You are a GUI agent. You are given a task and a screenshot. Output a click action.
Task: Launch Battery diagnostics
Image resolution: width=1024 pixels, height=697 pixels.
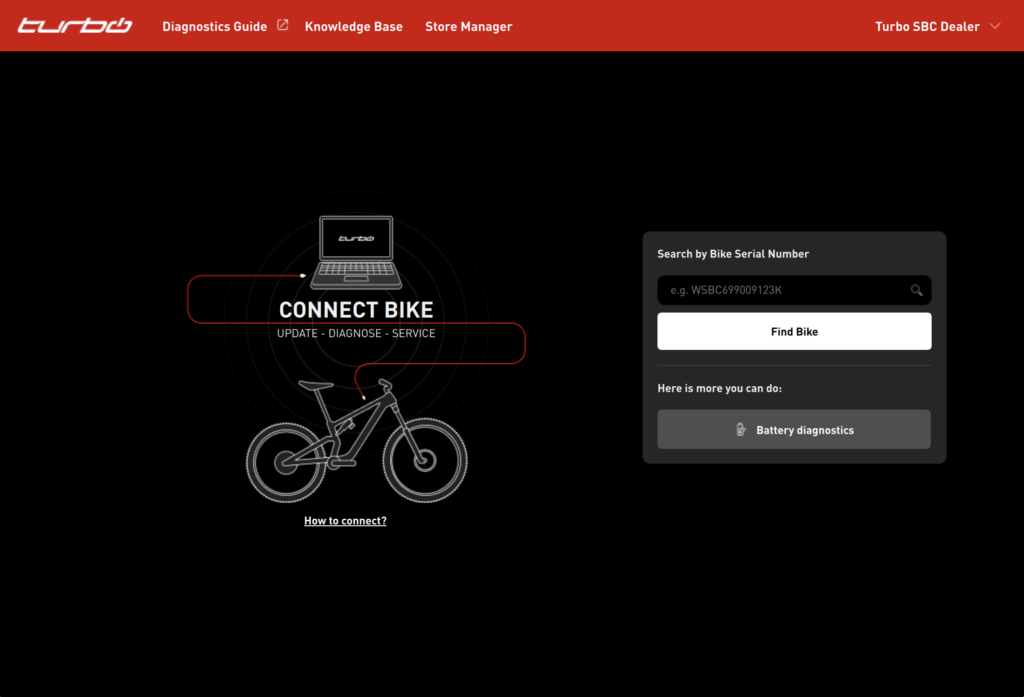[794, 430]
